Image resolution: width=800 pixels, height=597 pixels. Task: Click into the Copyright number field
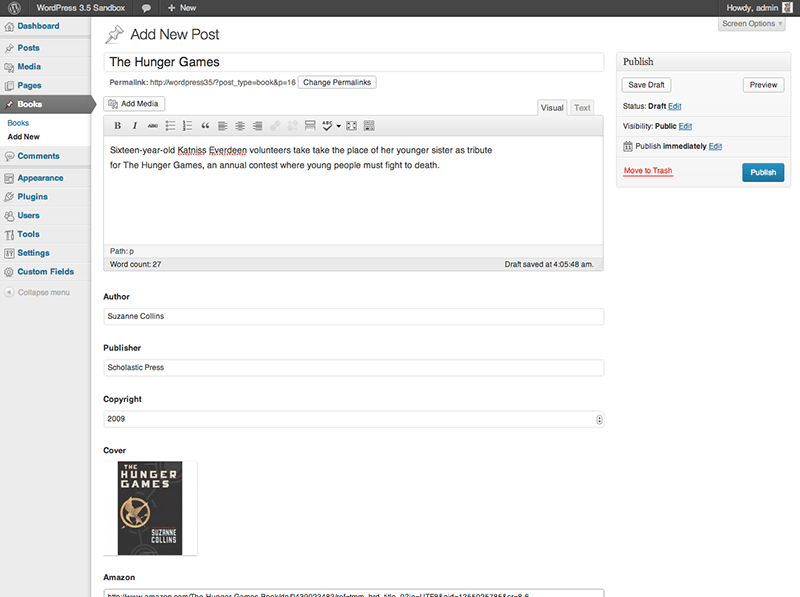(x=354, y=419)
